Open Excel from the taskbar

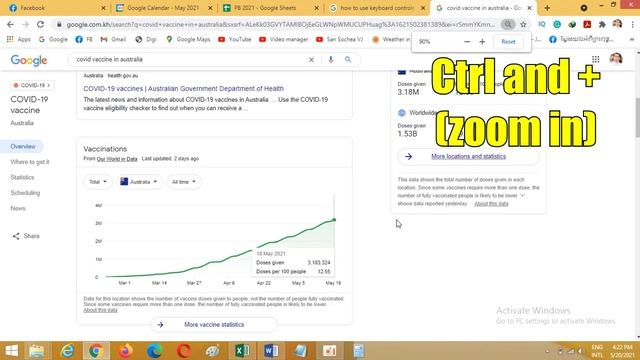click(242, 351)
